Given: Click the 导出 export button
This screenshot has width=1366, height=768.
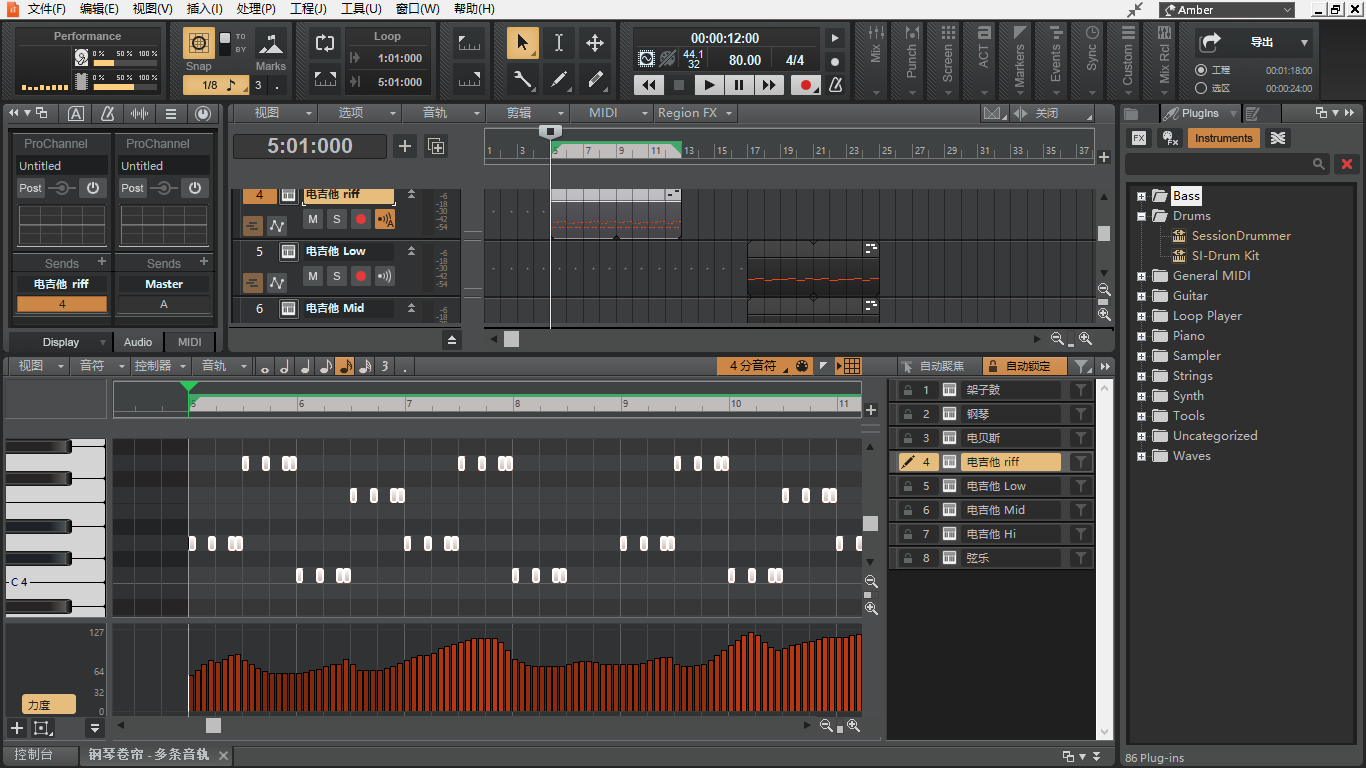Looking at the screenshot, I should 1261,43.
